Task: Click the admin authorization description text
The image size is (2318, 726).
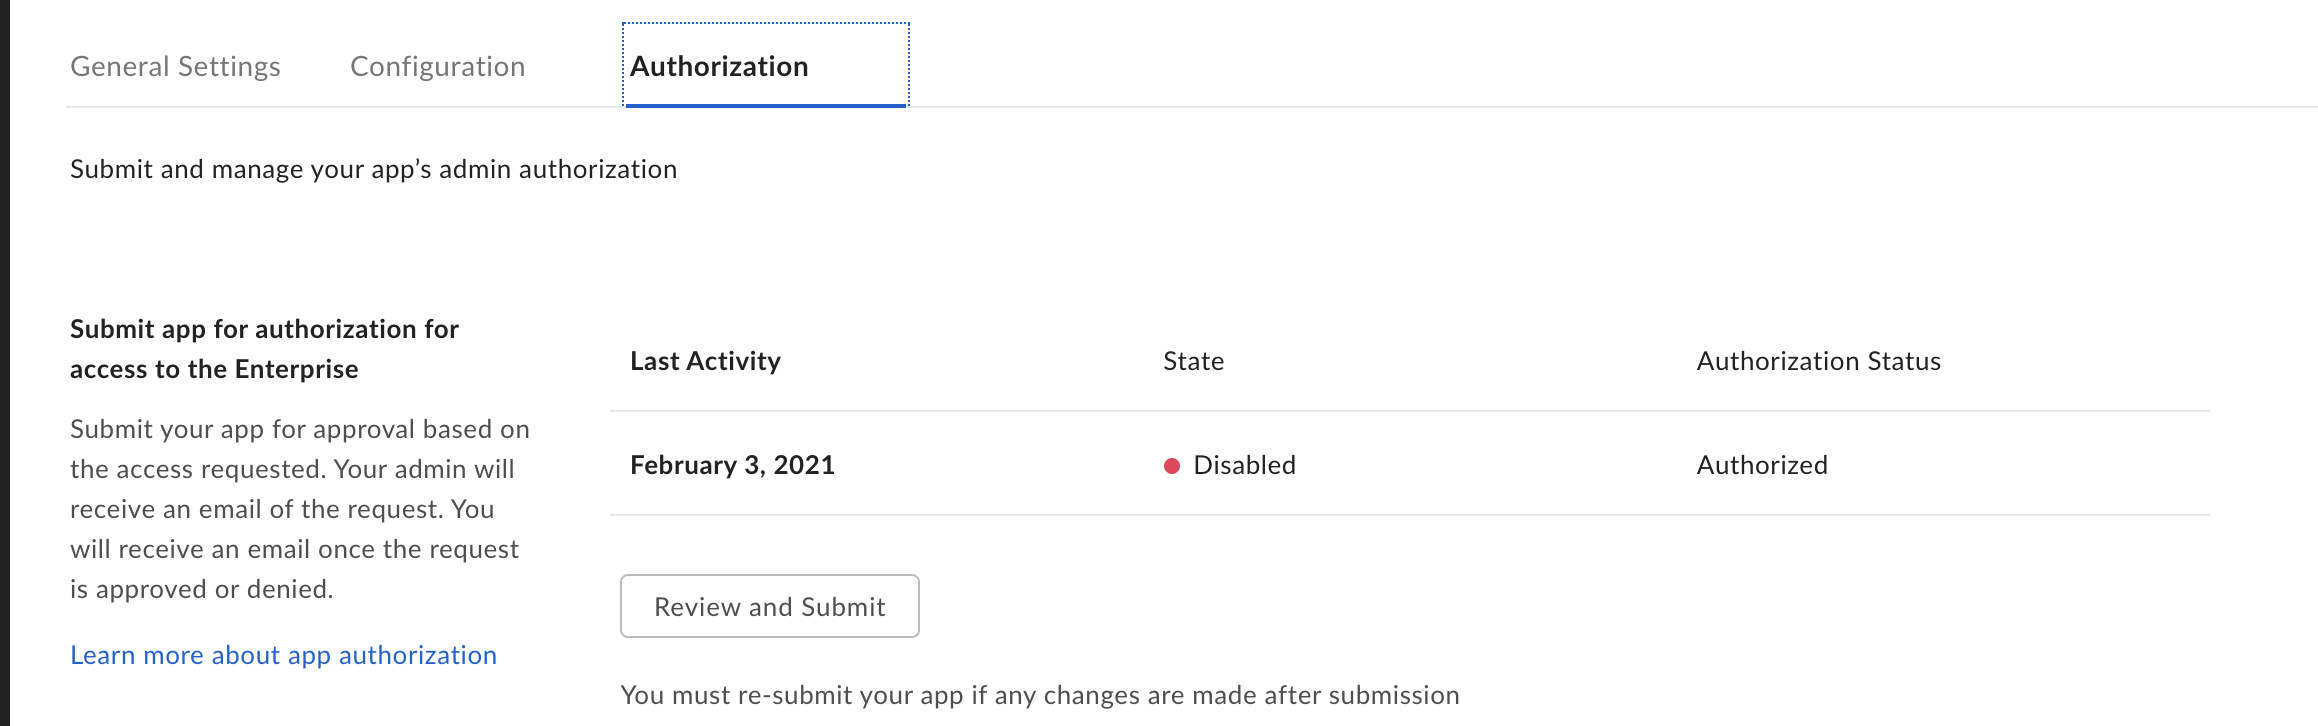Action: pos(373,169)
